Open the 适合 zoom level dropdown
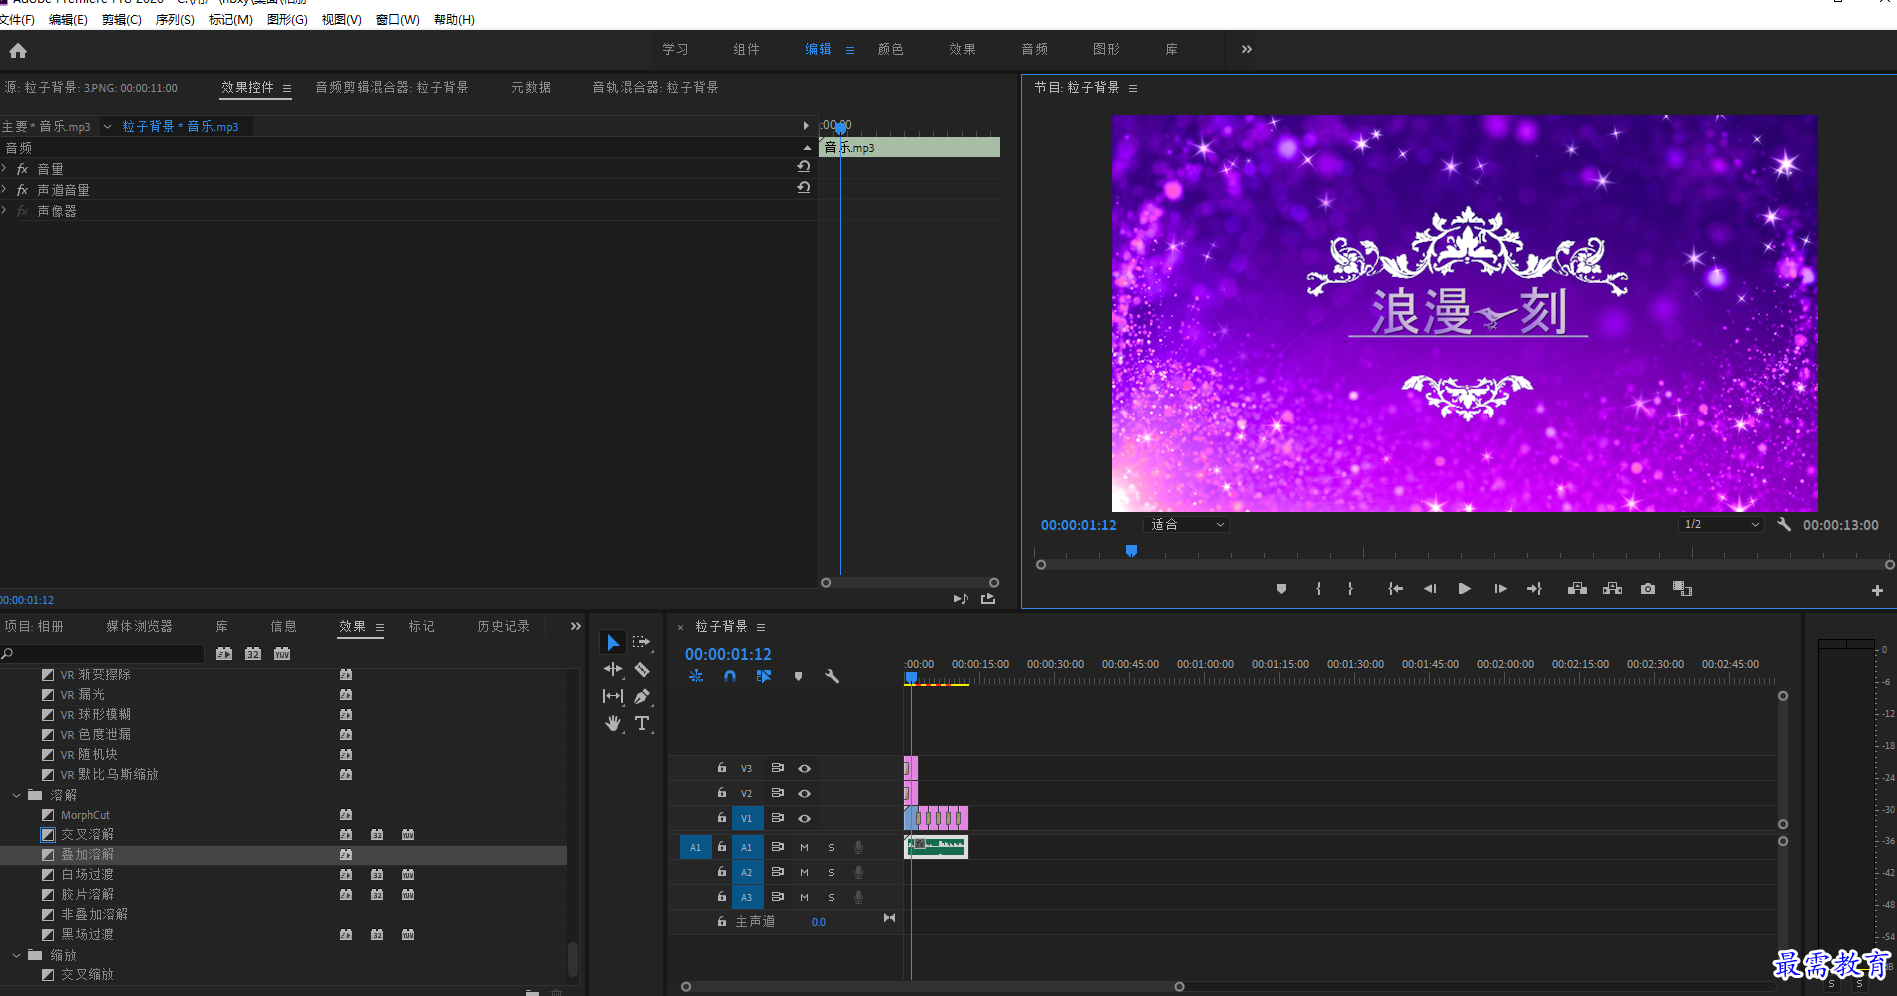This screenshot has height=996, width=1897. (1186, 524)
